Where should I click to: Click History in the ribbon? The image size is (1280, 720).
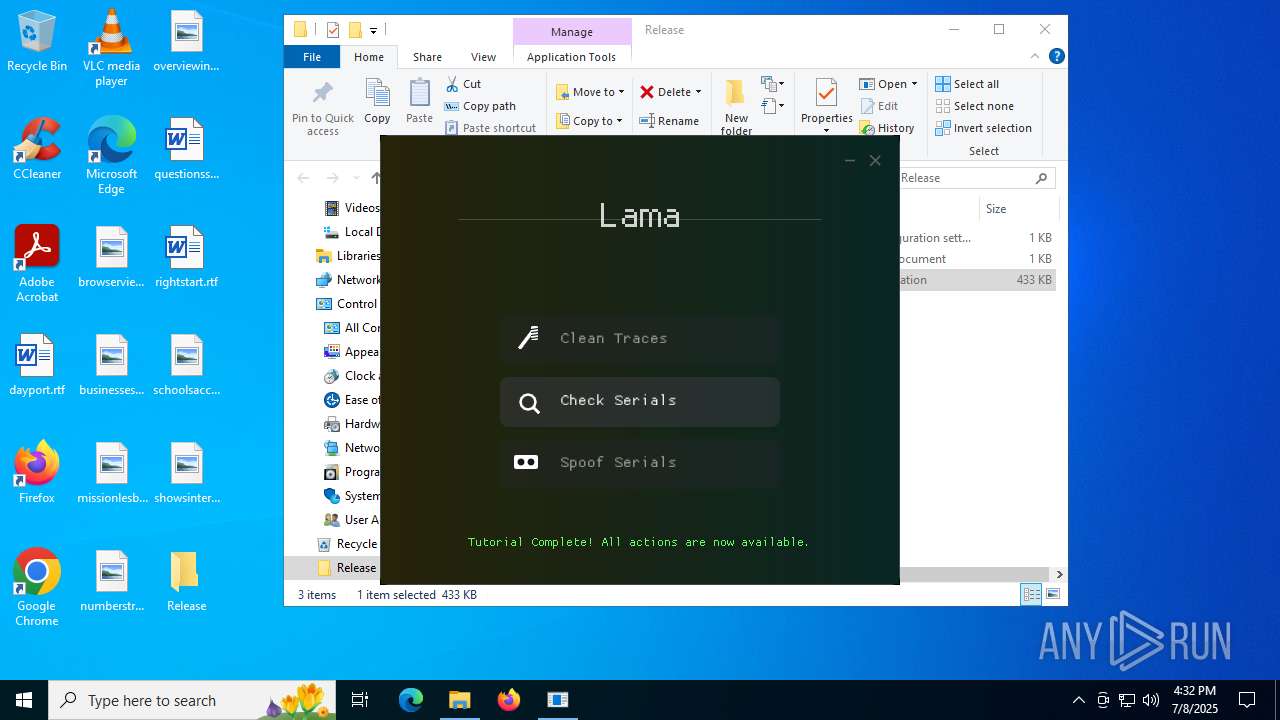pyautogui.click(x=887, y=128)
